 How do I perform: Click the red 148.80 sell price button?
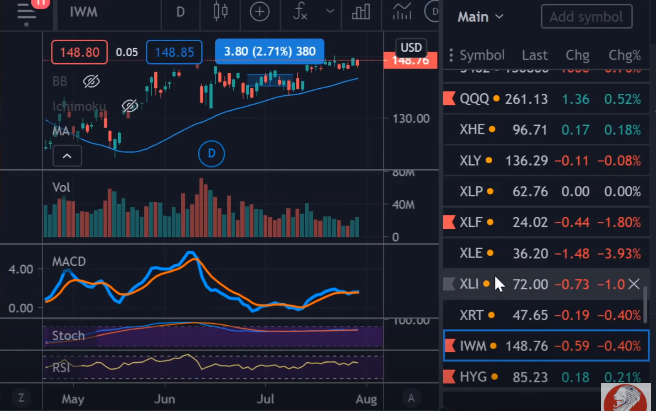[79, 52]
